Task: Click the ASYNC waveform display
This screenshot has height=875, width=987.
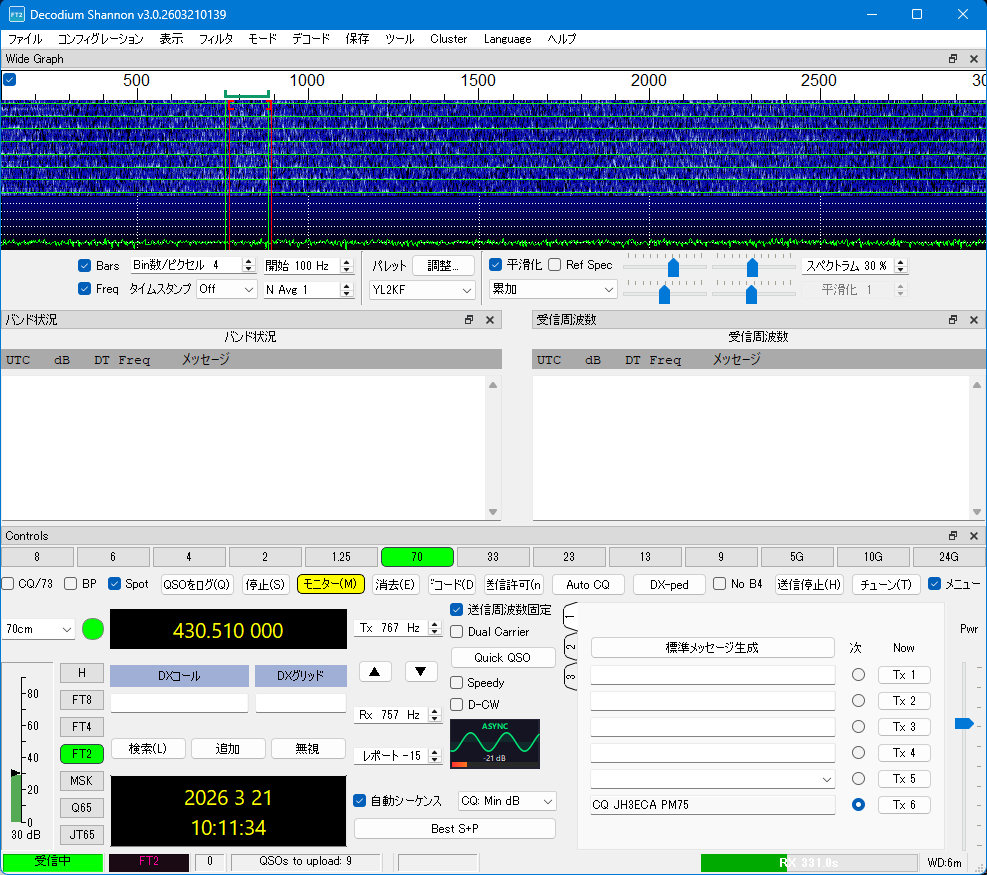Action: [x=495, y=744]
